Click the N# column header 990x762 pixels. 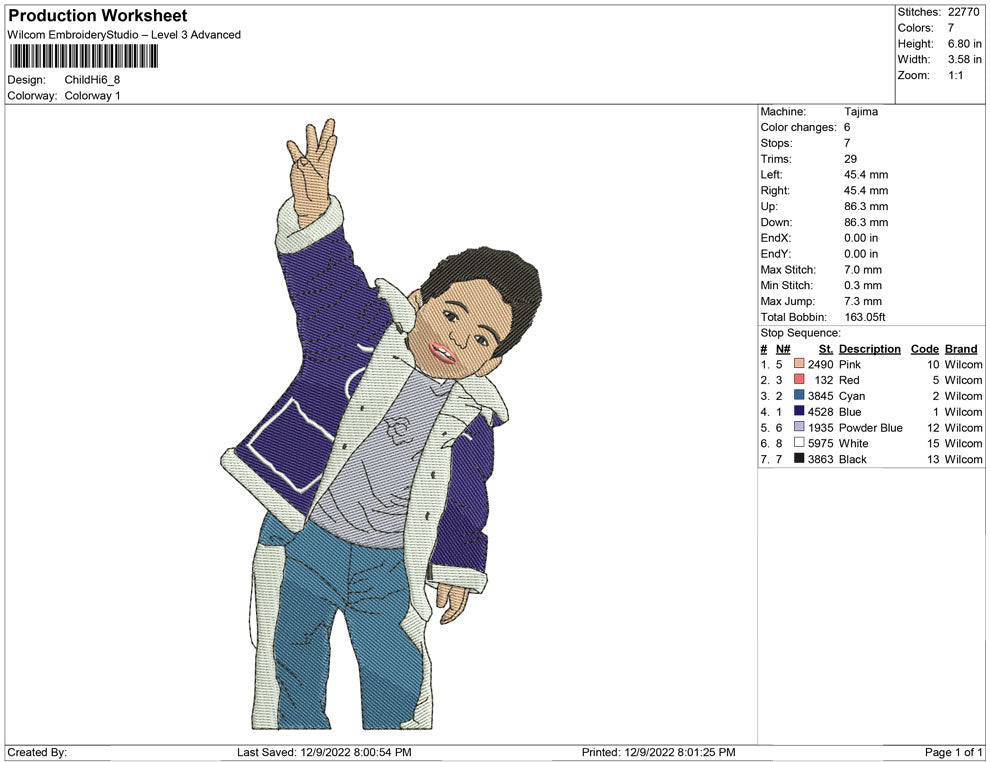(782, 349)
